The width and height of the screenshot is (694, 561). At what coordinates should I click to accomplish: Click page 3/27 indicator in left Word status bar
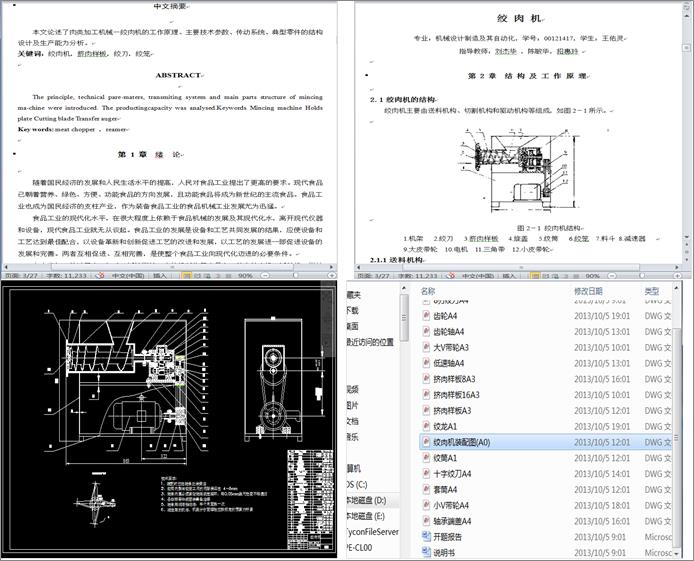pyautogui.click(x=21, y=275)
